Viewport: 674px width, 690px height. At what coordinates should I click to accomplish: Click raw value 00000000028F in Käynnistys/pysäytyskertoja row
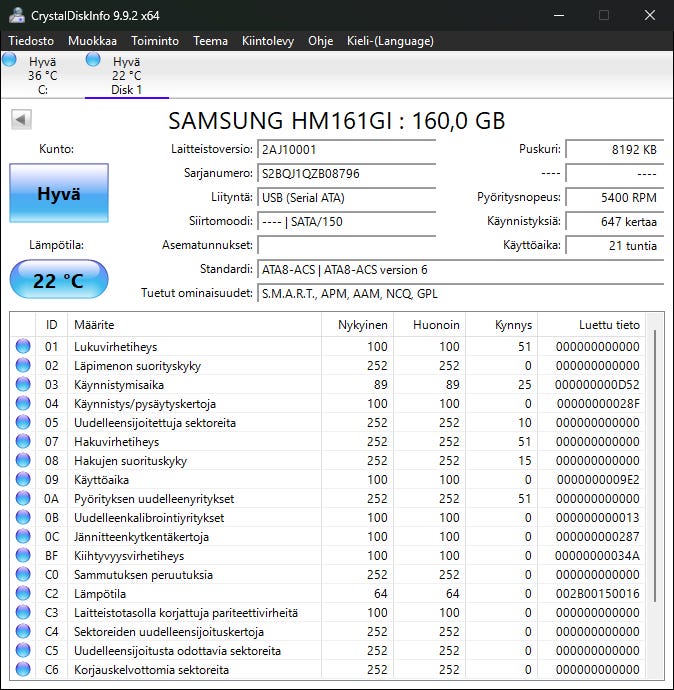pyautogui.click(x=597, y=404)
